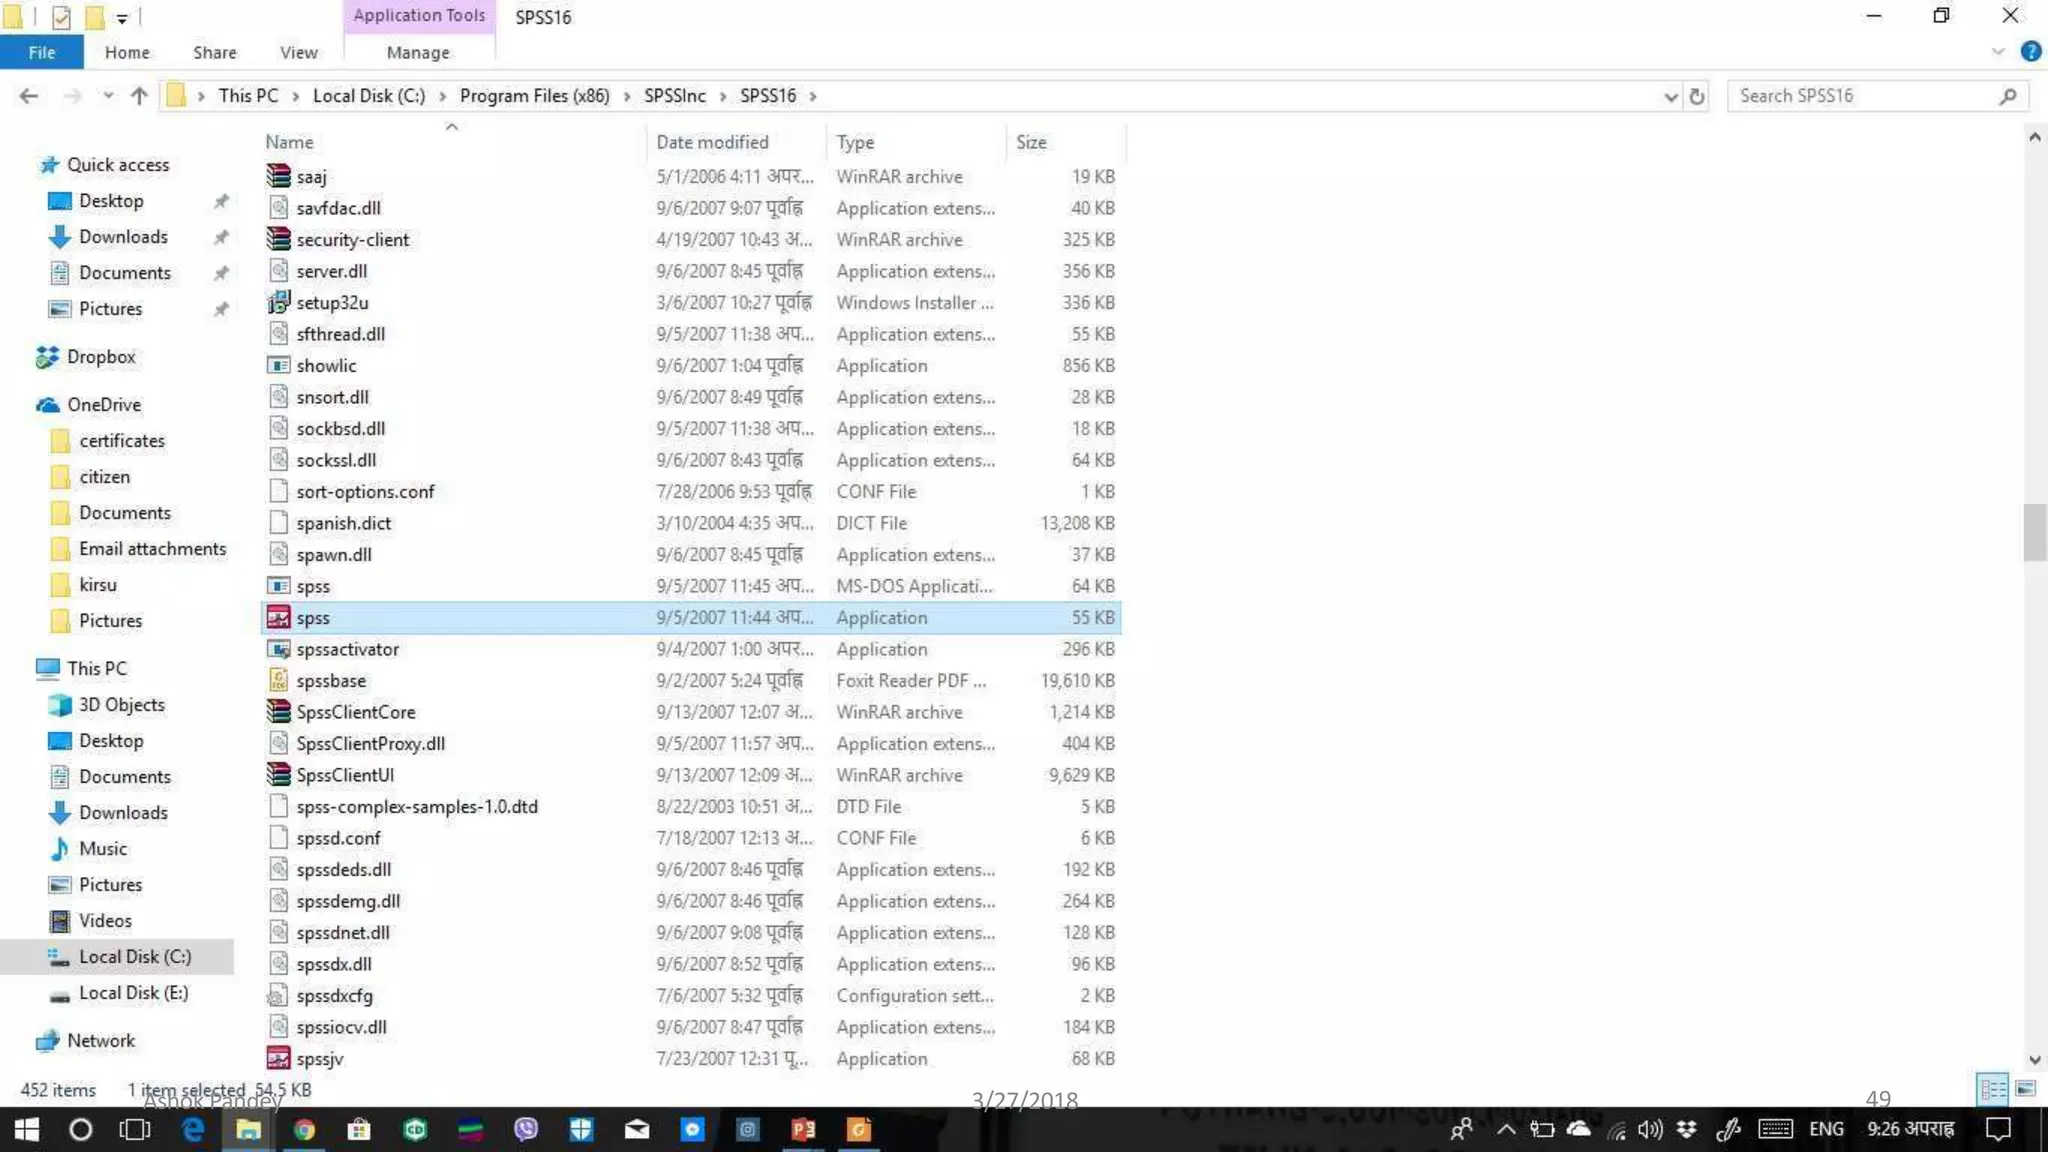The image size is (2048, 1152).
Task: Switch to details view layout button
Action: [1992, 1089]
